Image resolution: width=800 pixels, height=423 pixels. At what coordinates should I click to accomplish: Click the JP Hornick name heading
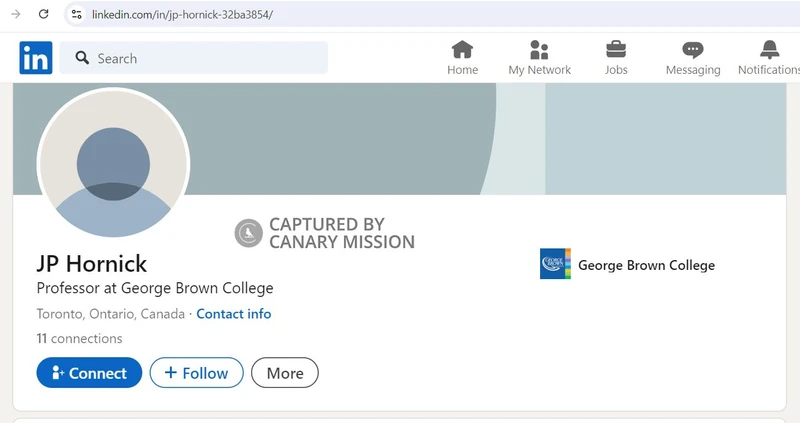pyautogui.click(x=92, y=264)
